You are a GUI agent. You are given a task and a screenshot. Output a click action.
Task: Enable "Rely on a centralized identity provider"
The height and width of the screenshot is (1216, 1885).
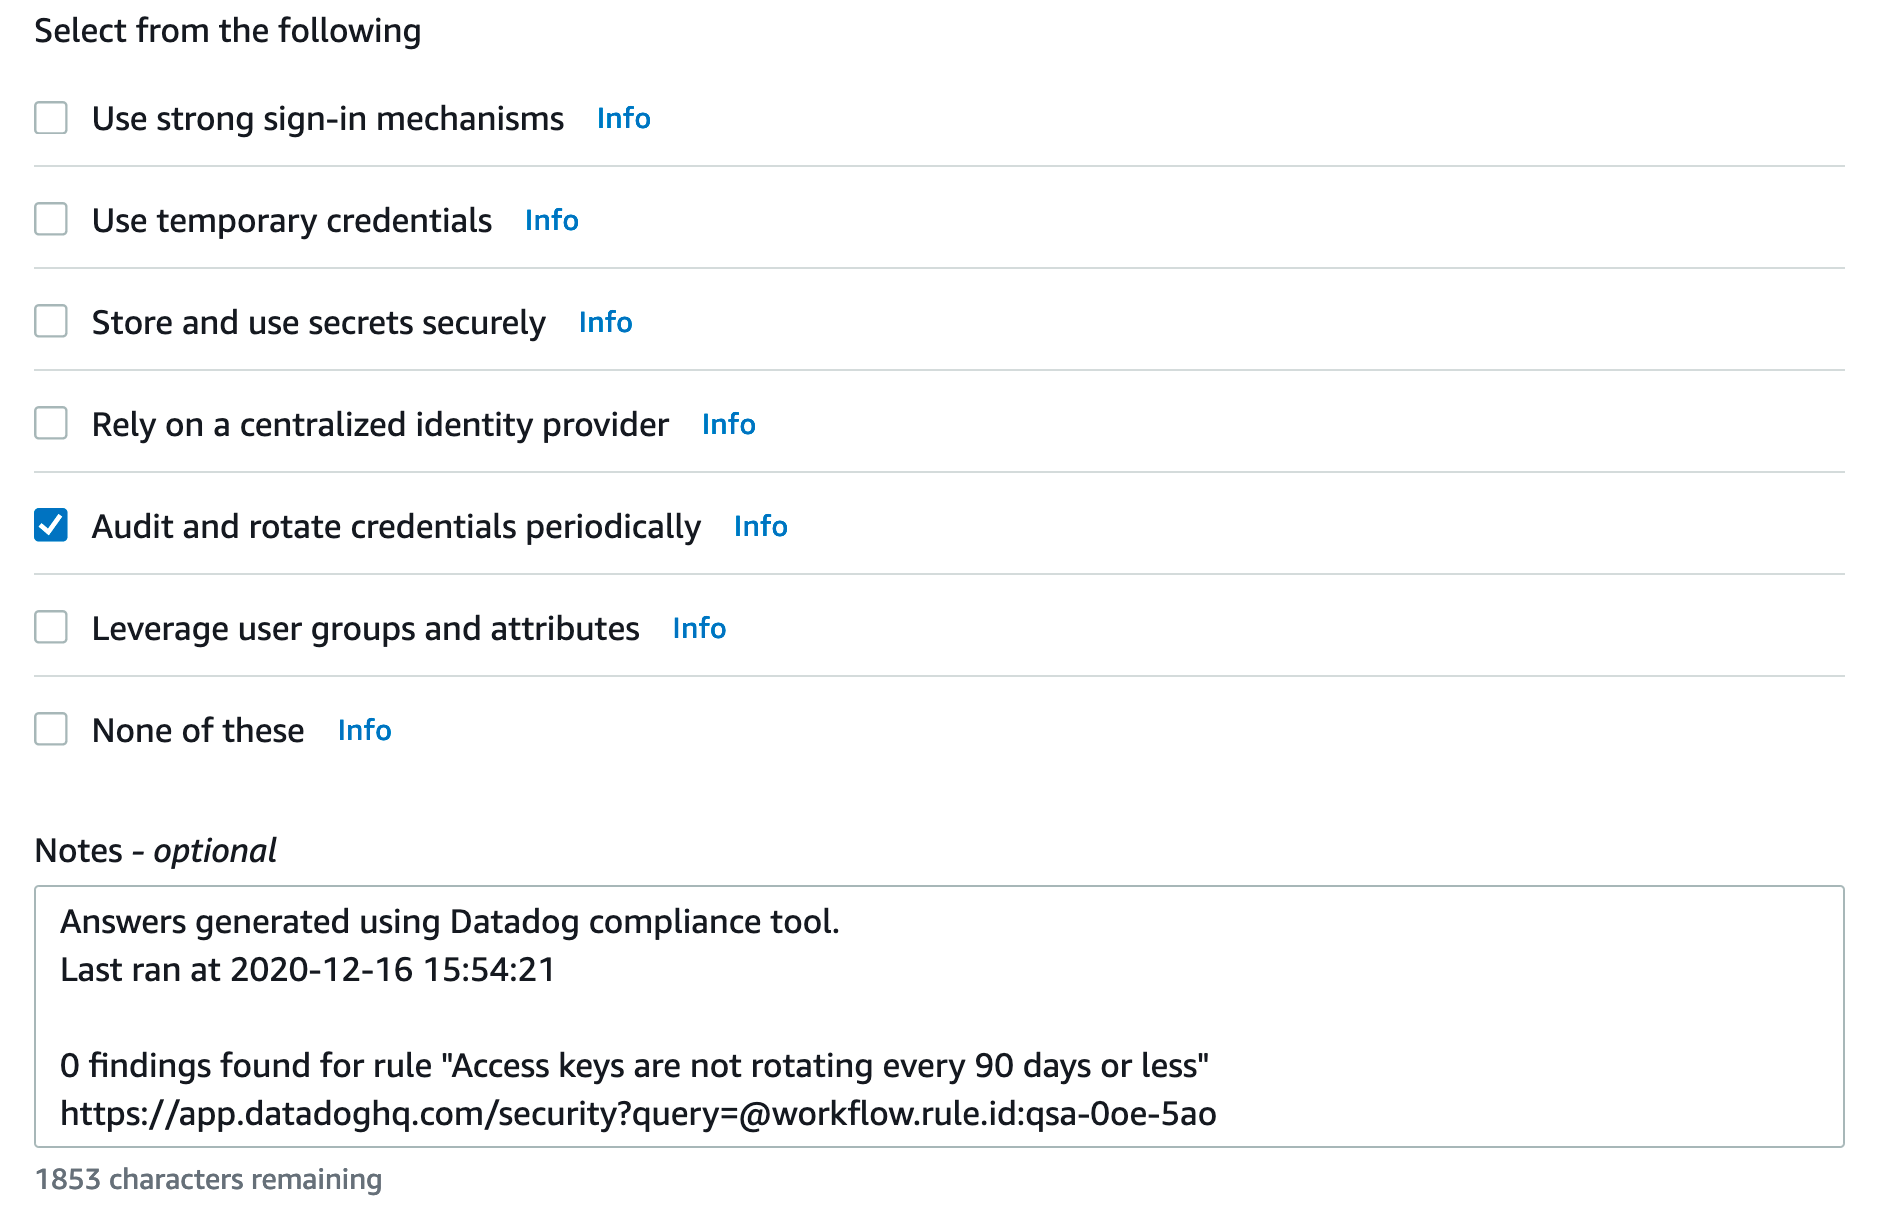50,424
